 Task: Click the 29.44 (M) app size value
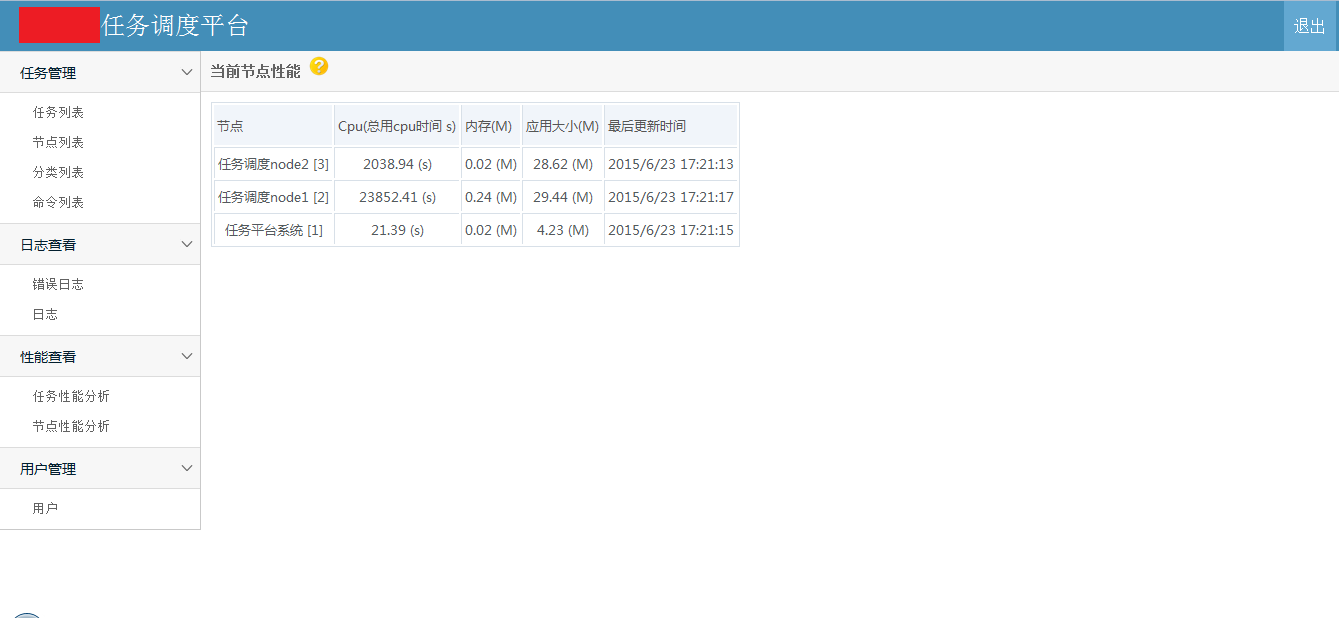(563, 197)
